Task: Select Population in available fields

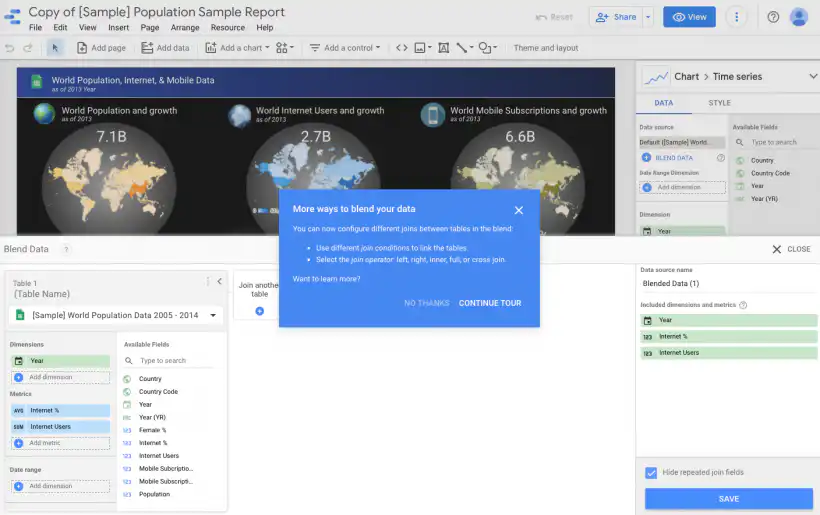Action: pyautogui.click(x=154, y=495)
